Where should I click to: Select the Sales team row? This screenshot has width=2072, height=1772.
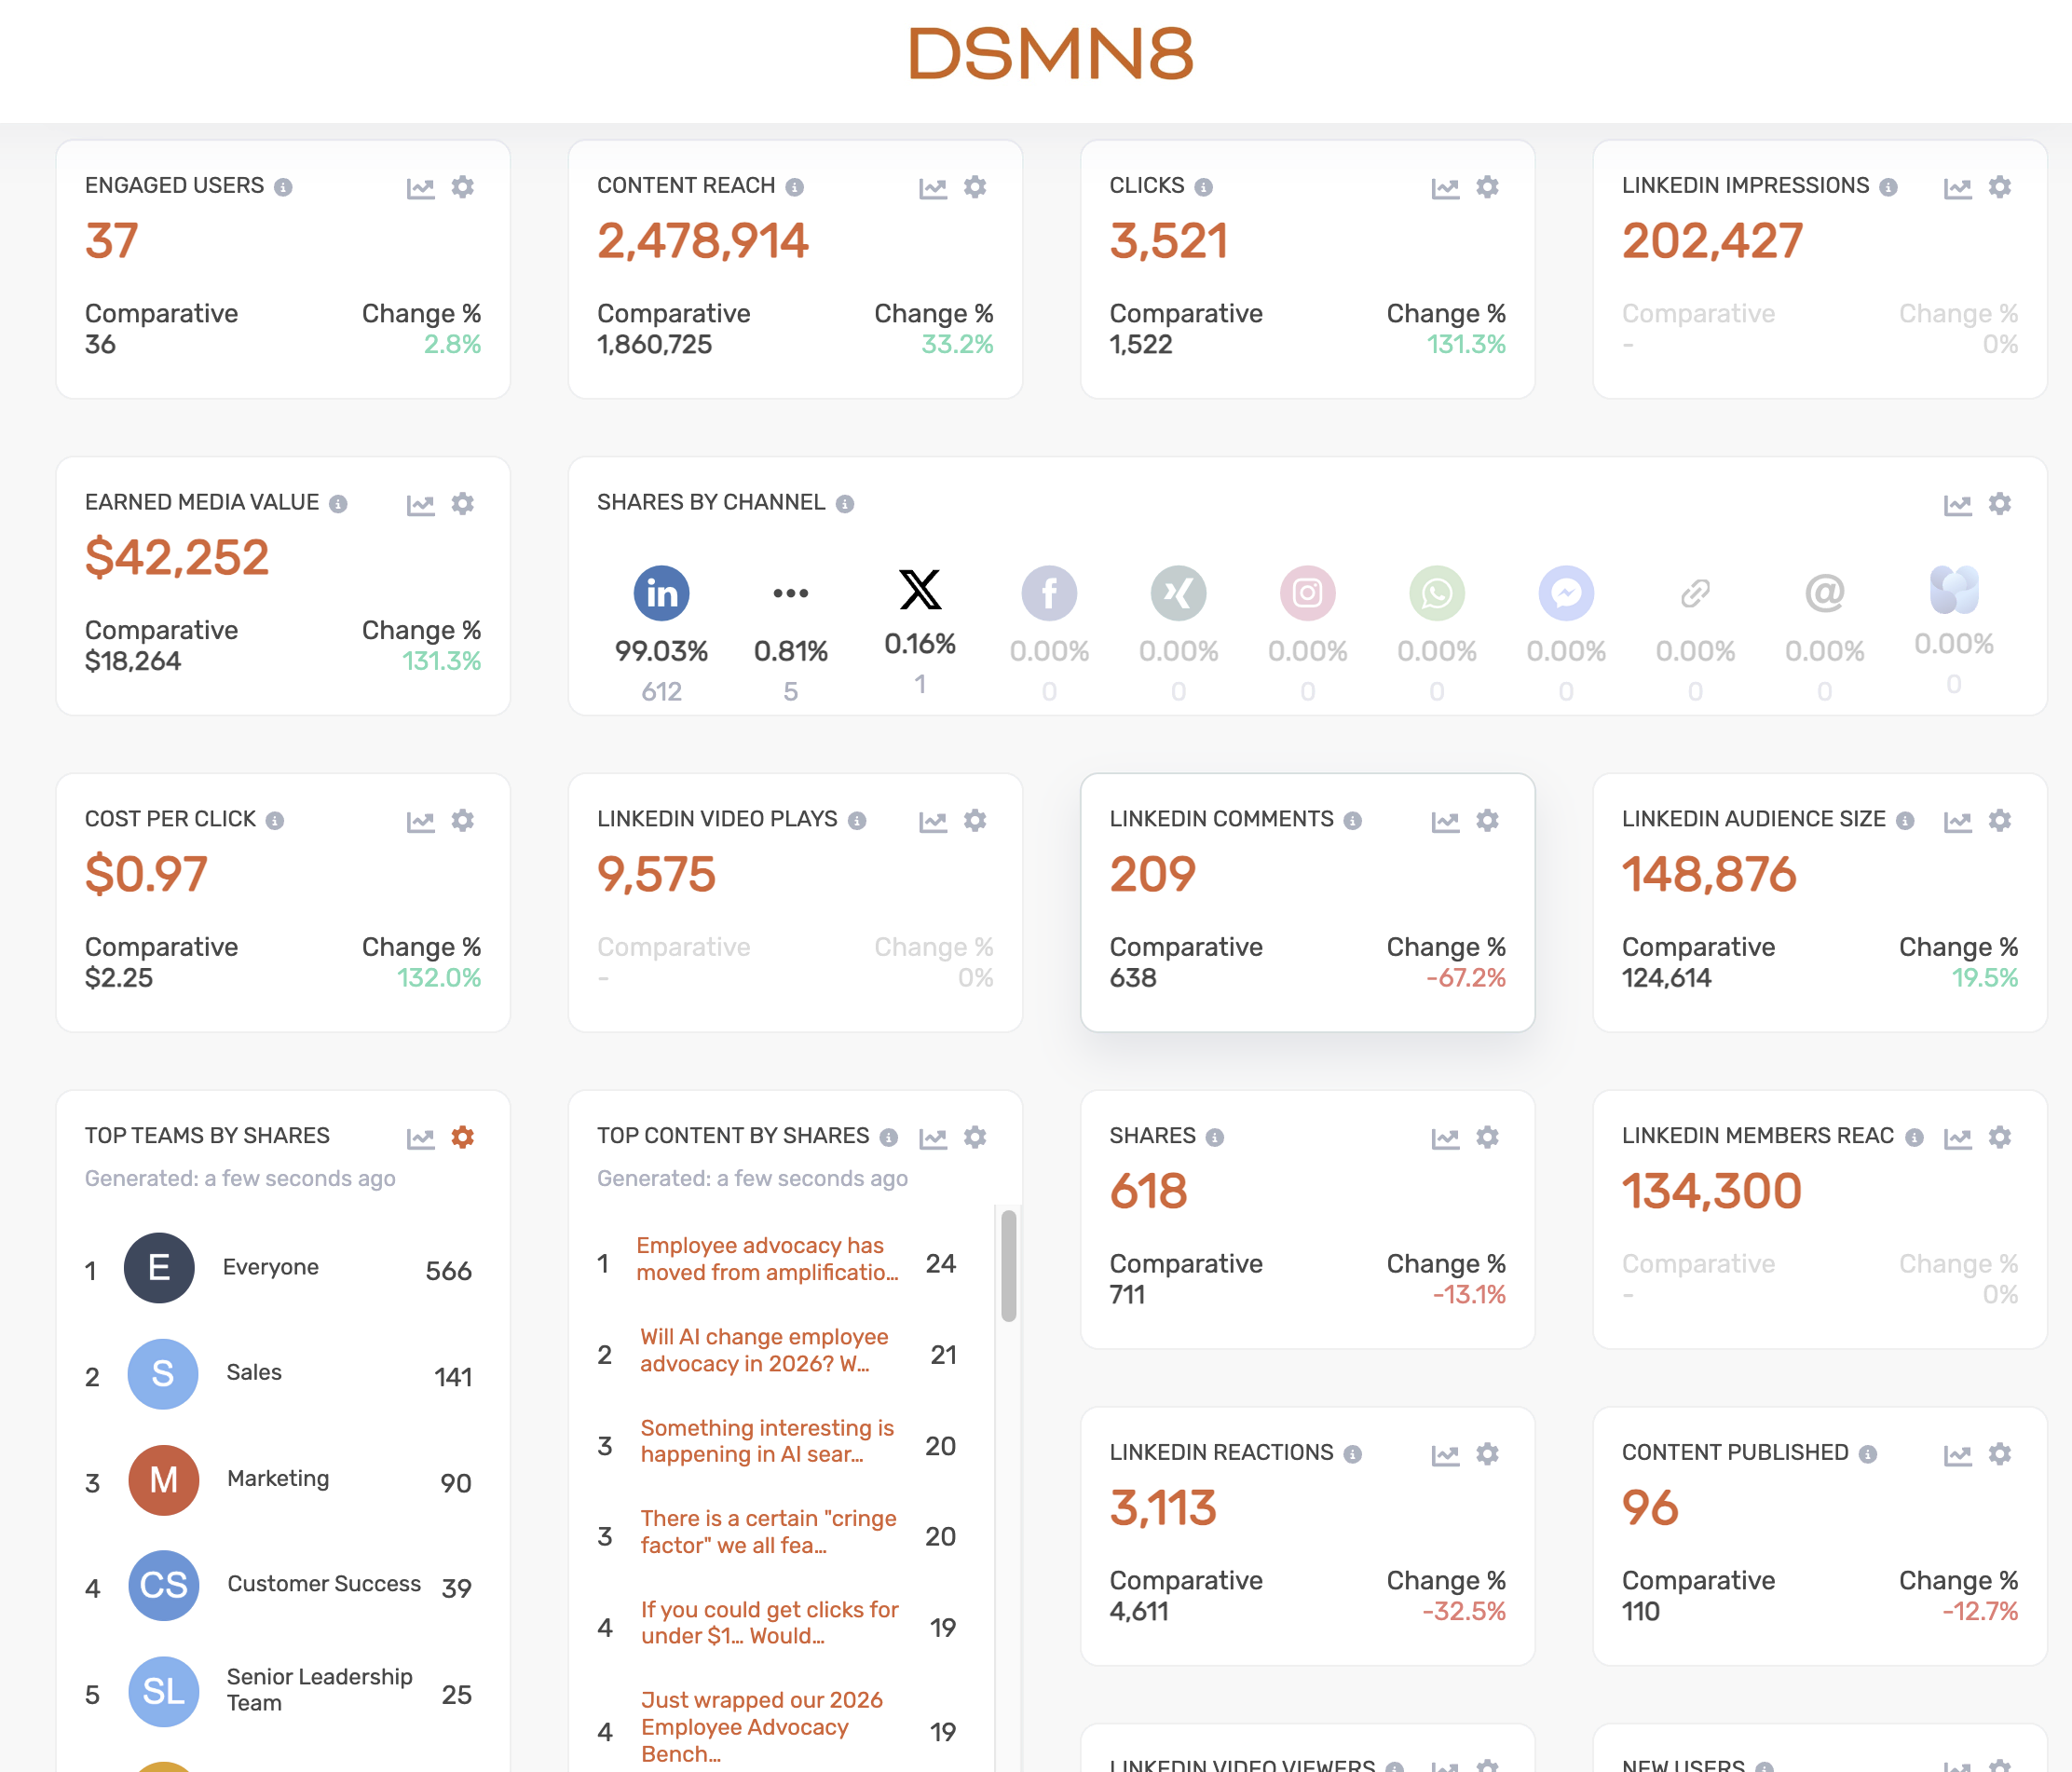click(254, 1373)
